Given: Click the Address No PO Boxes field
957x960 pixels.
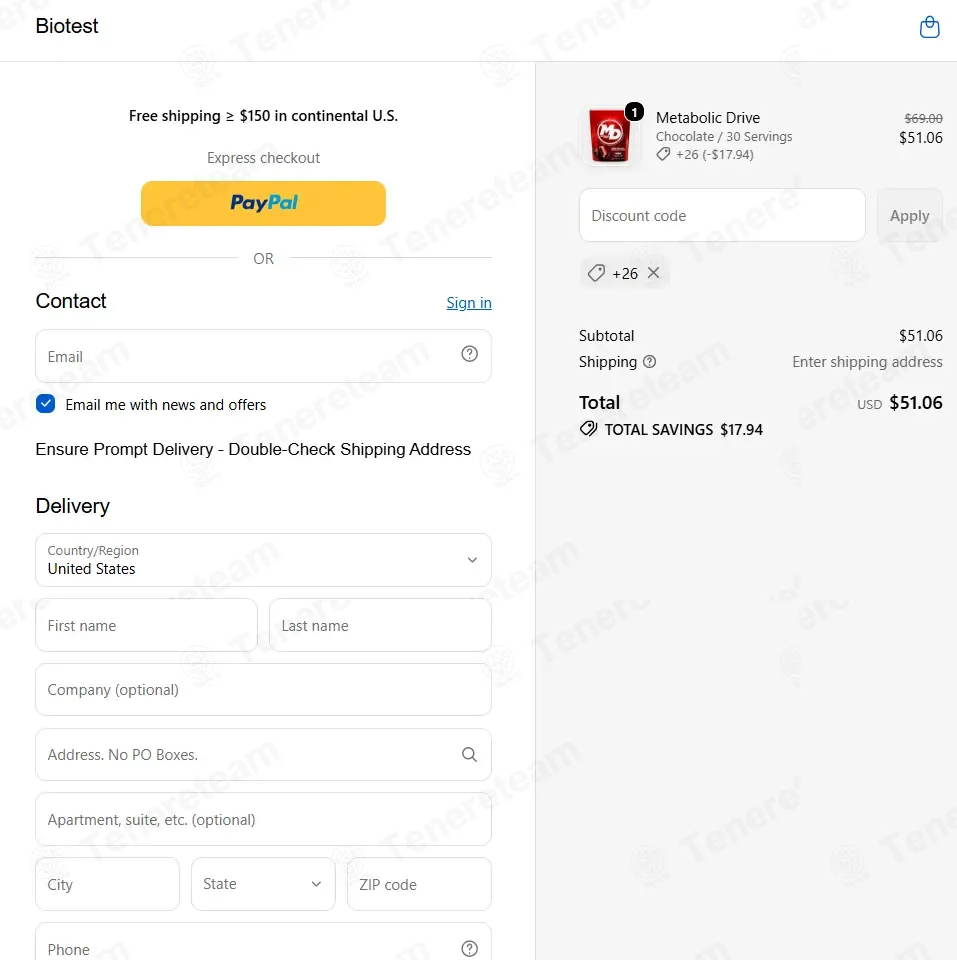Looking at the screenshot, I should pyautogui.click(x=263, y=754).
